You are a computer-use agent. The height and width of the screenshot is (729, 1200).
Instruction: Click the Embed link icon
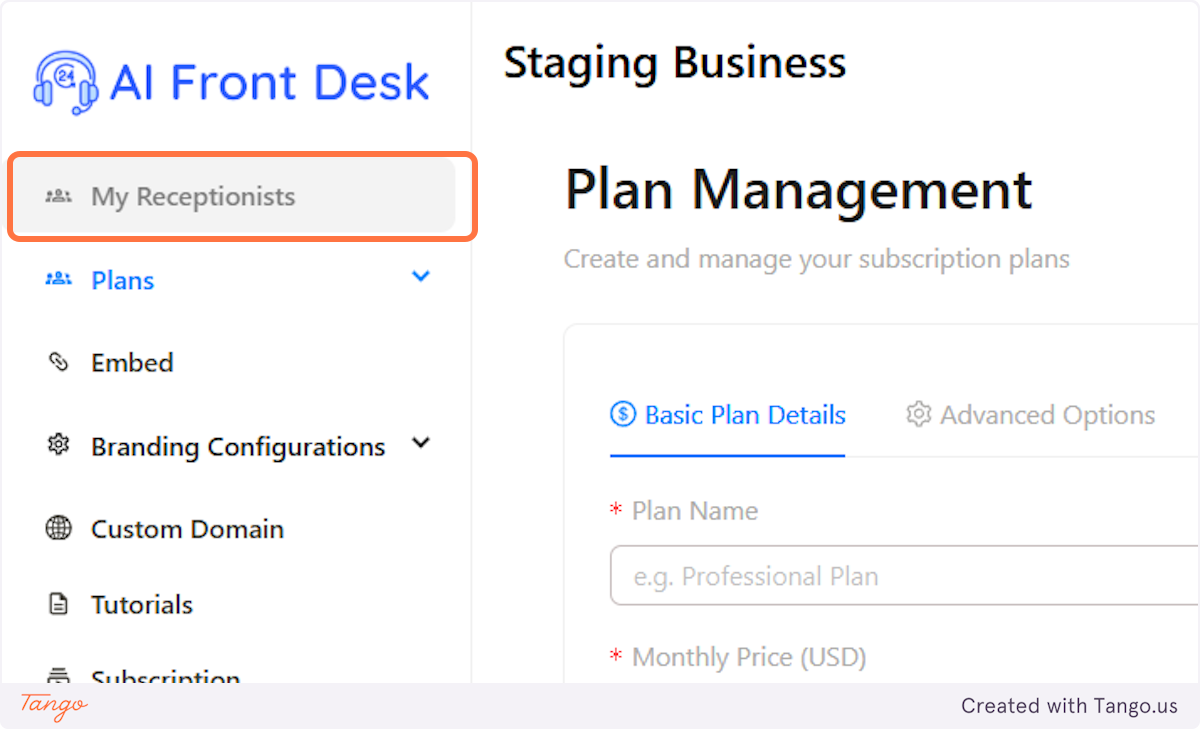tap(58, 362)
